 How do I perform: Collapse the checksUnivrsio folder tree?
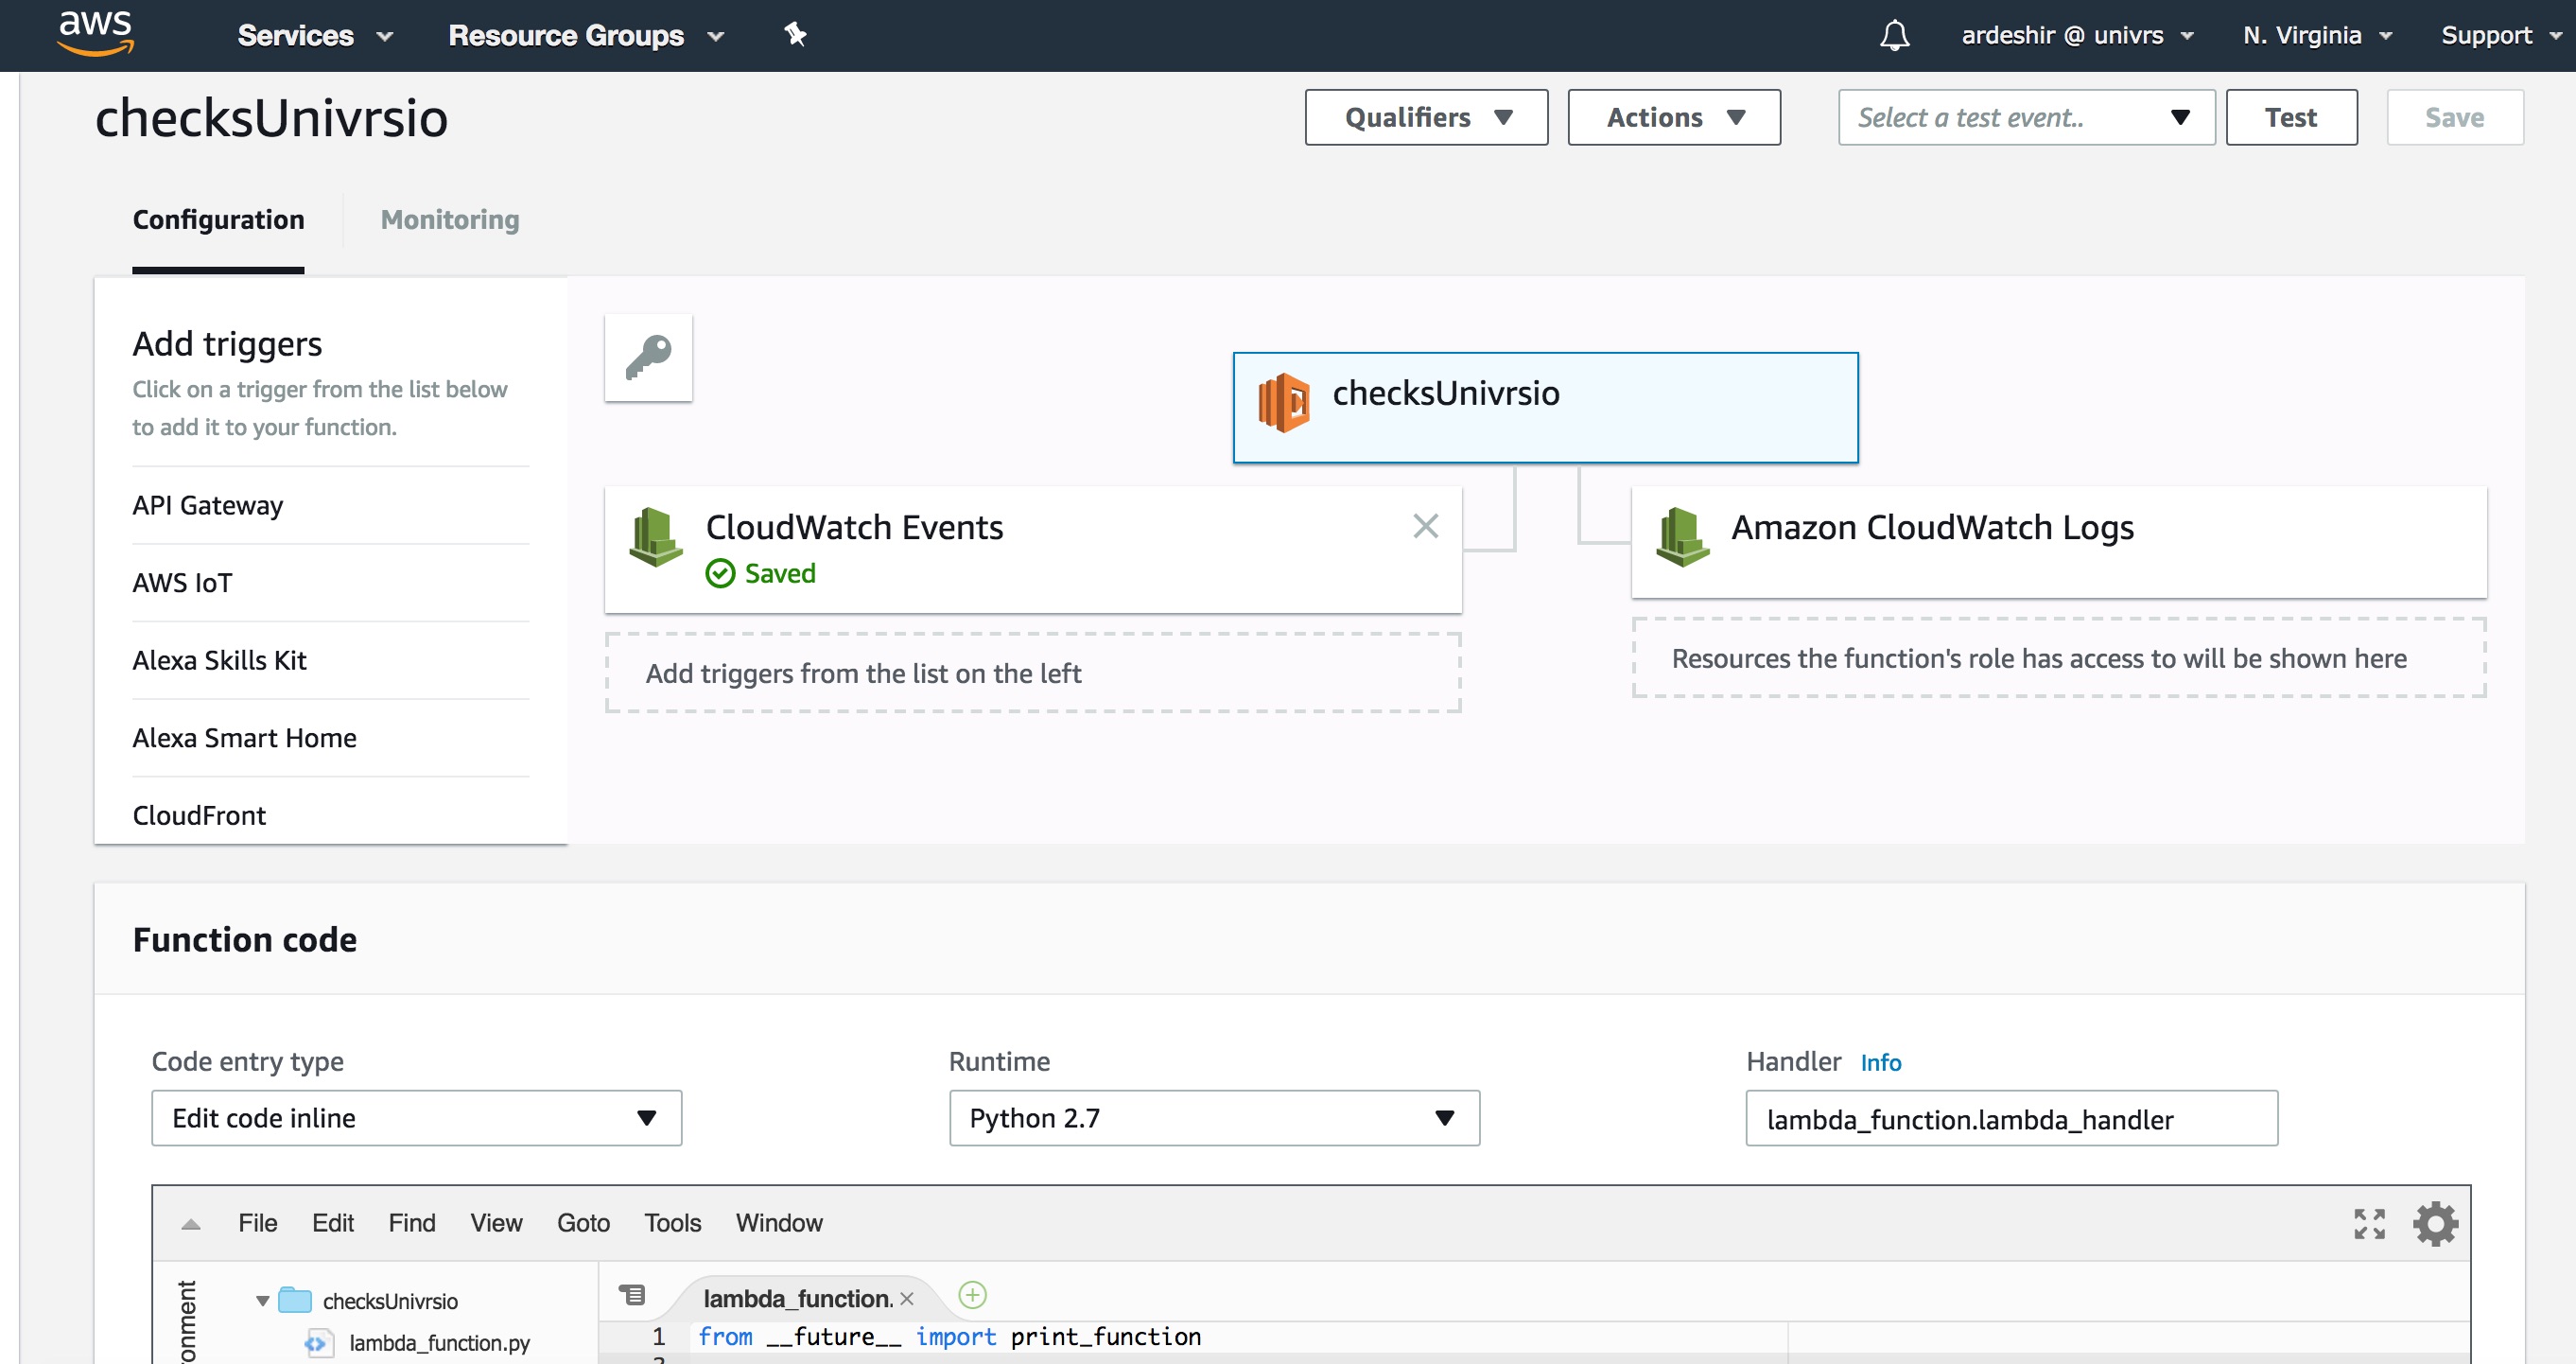click(x=262, y=1301)
